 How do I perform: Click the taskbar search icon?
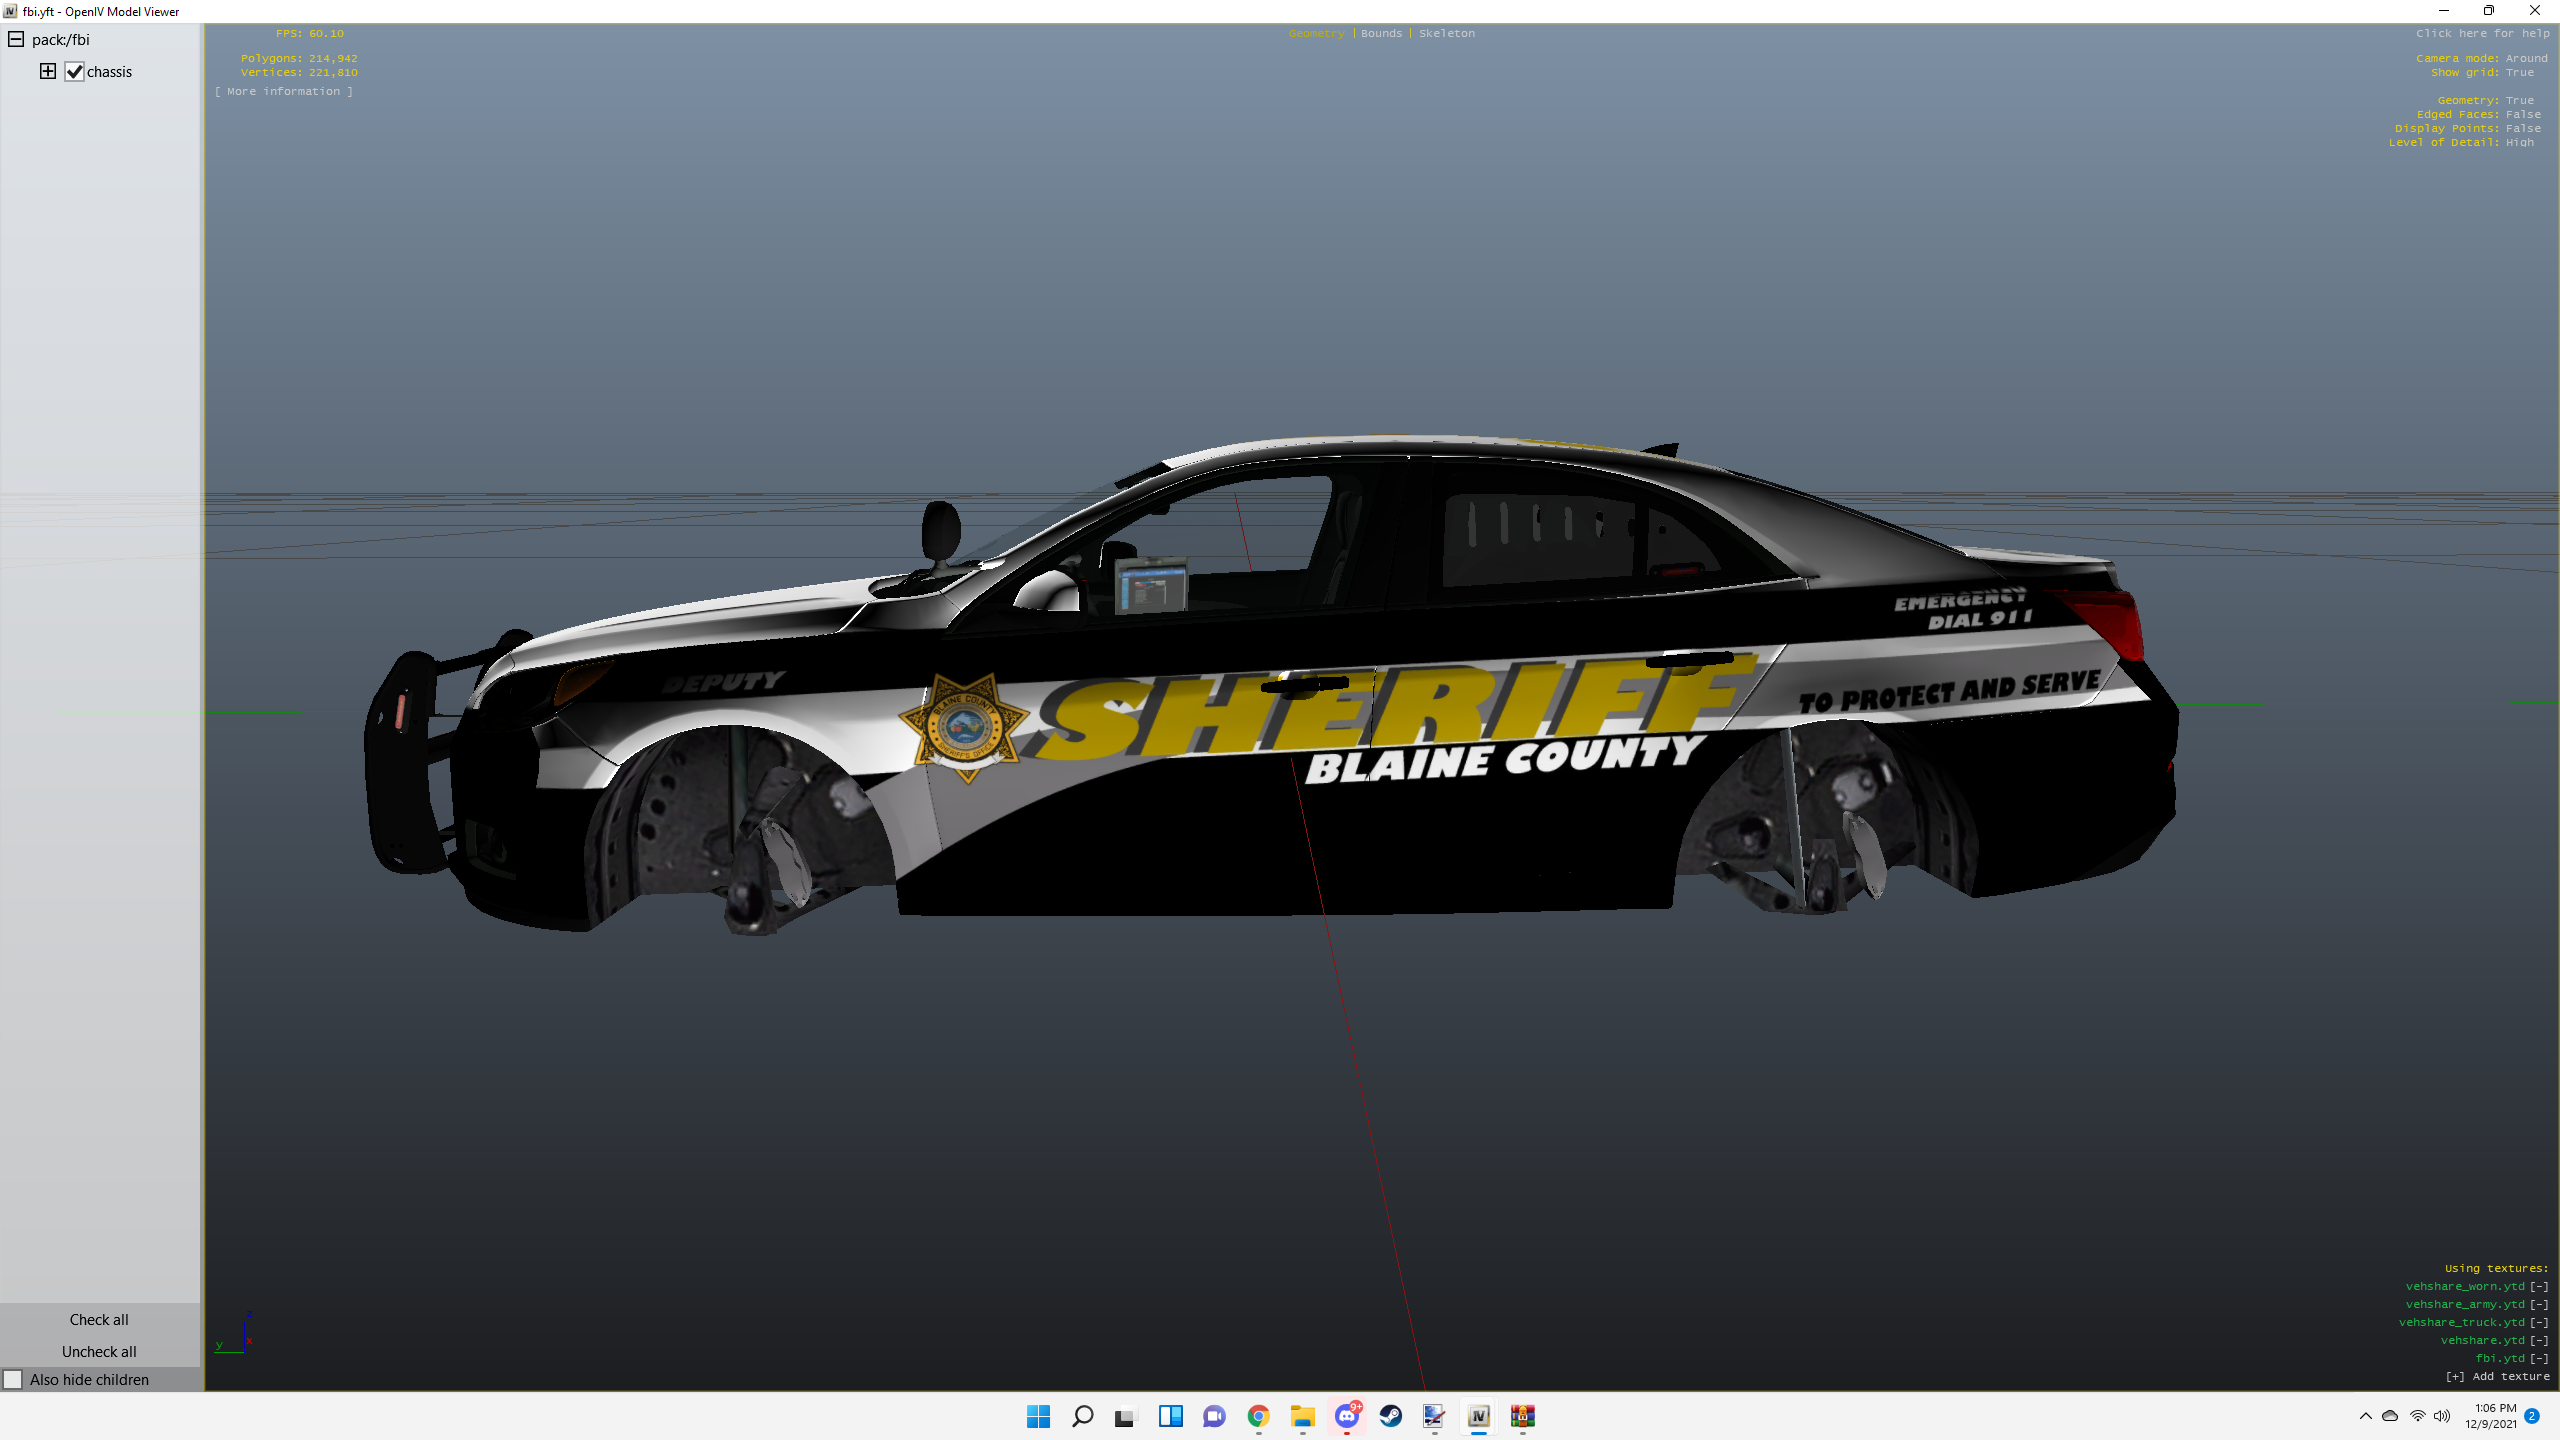[x=1082, y=1416]
